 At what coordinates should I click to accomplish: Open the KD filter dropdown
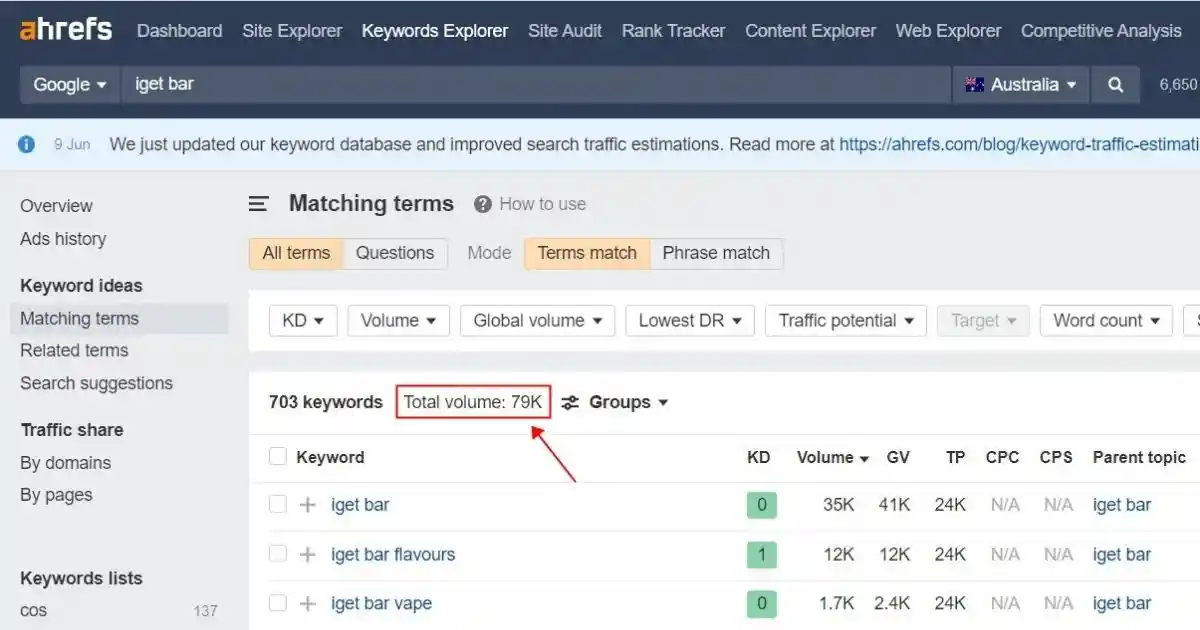click(x=303, y=321)
